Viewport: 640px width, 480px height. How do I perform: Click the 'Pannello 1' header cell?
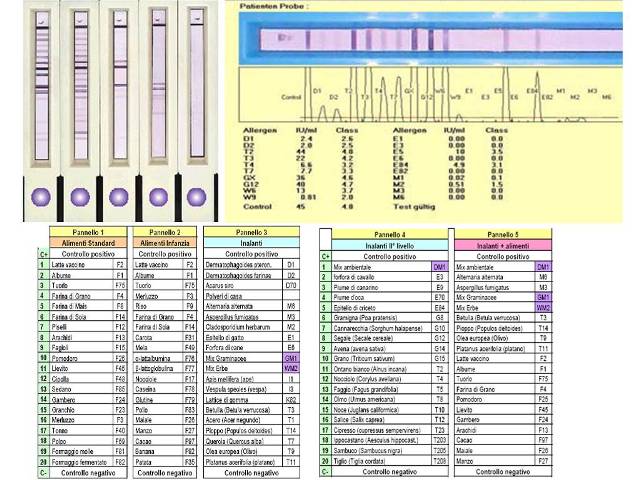point(88,232)
